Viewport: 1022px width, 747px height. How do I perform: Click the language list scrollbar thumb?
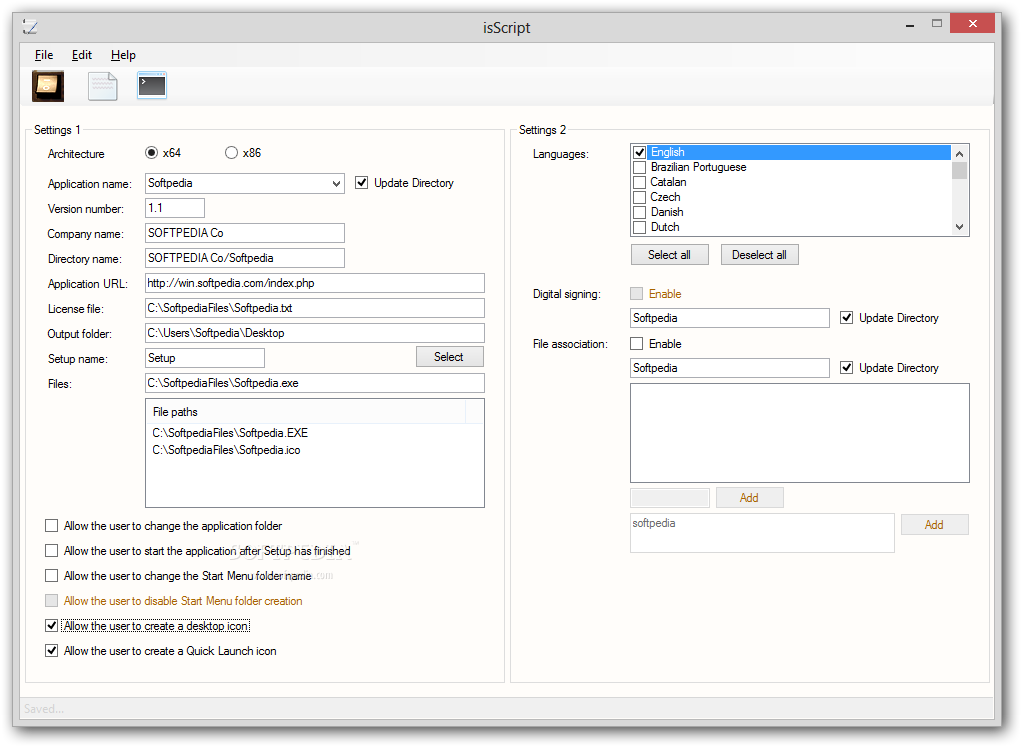click(959, 170)
